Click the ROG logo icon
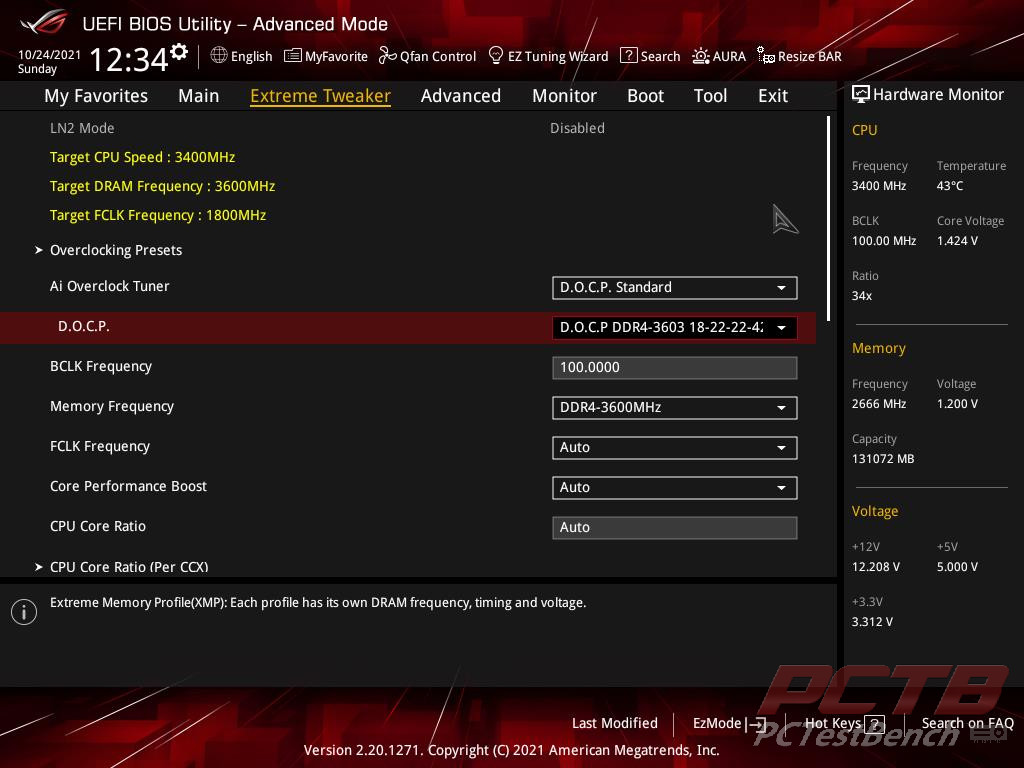The image size is (1024, 768). (x=44, y=22)
